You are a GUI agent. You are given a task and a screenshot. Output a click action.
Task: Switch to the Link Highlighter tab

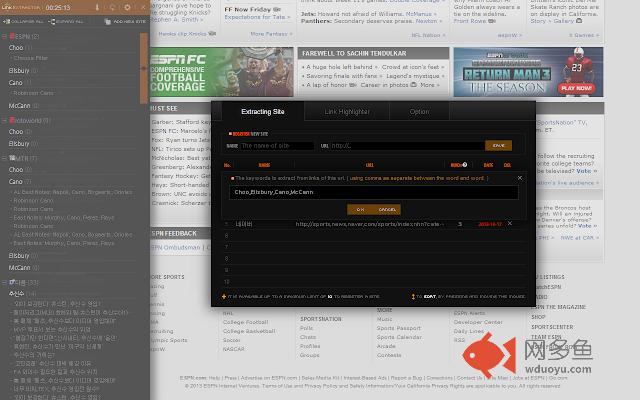click(344, 112)
